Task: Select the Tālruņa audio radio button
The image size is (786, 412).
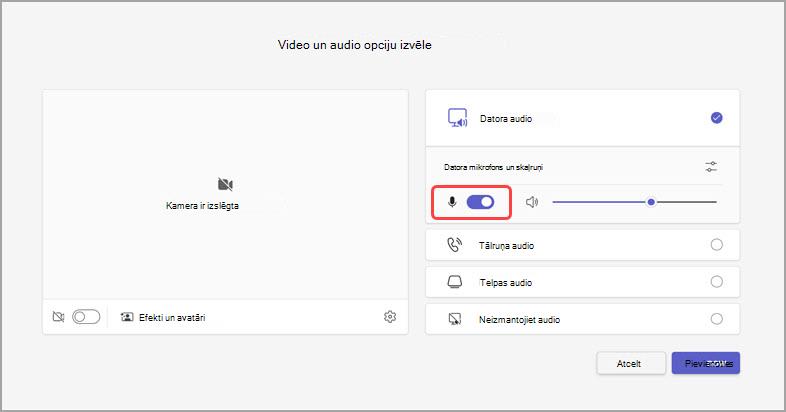Action: pos(716,245)
